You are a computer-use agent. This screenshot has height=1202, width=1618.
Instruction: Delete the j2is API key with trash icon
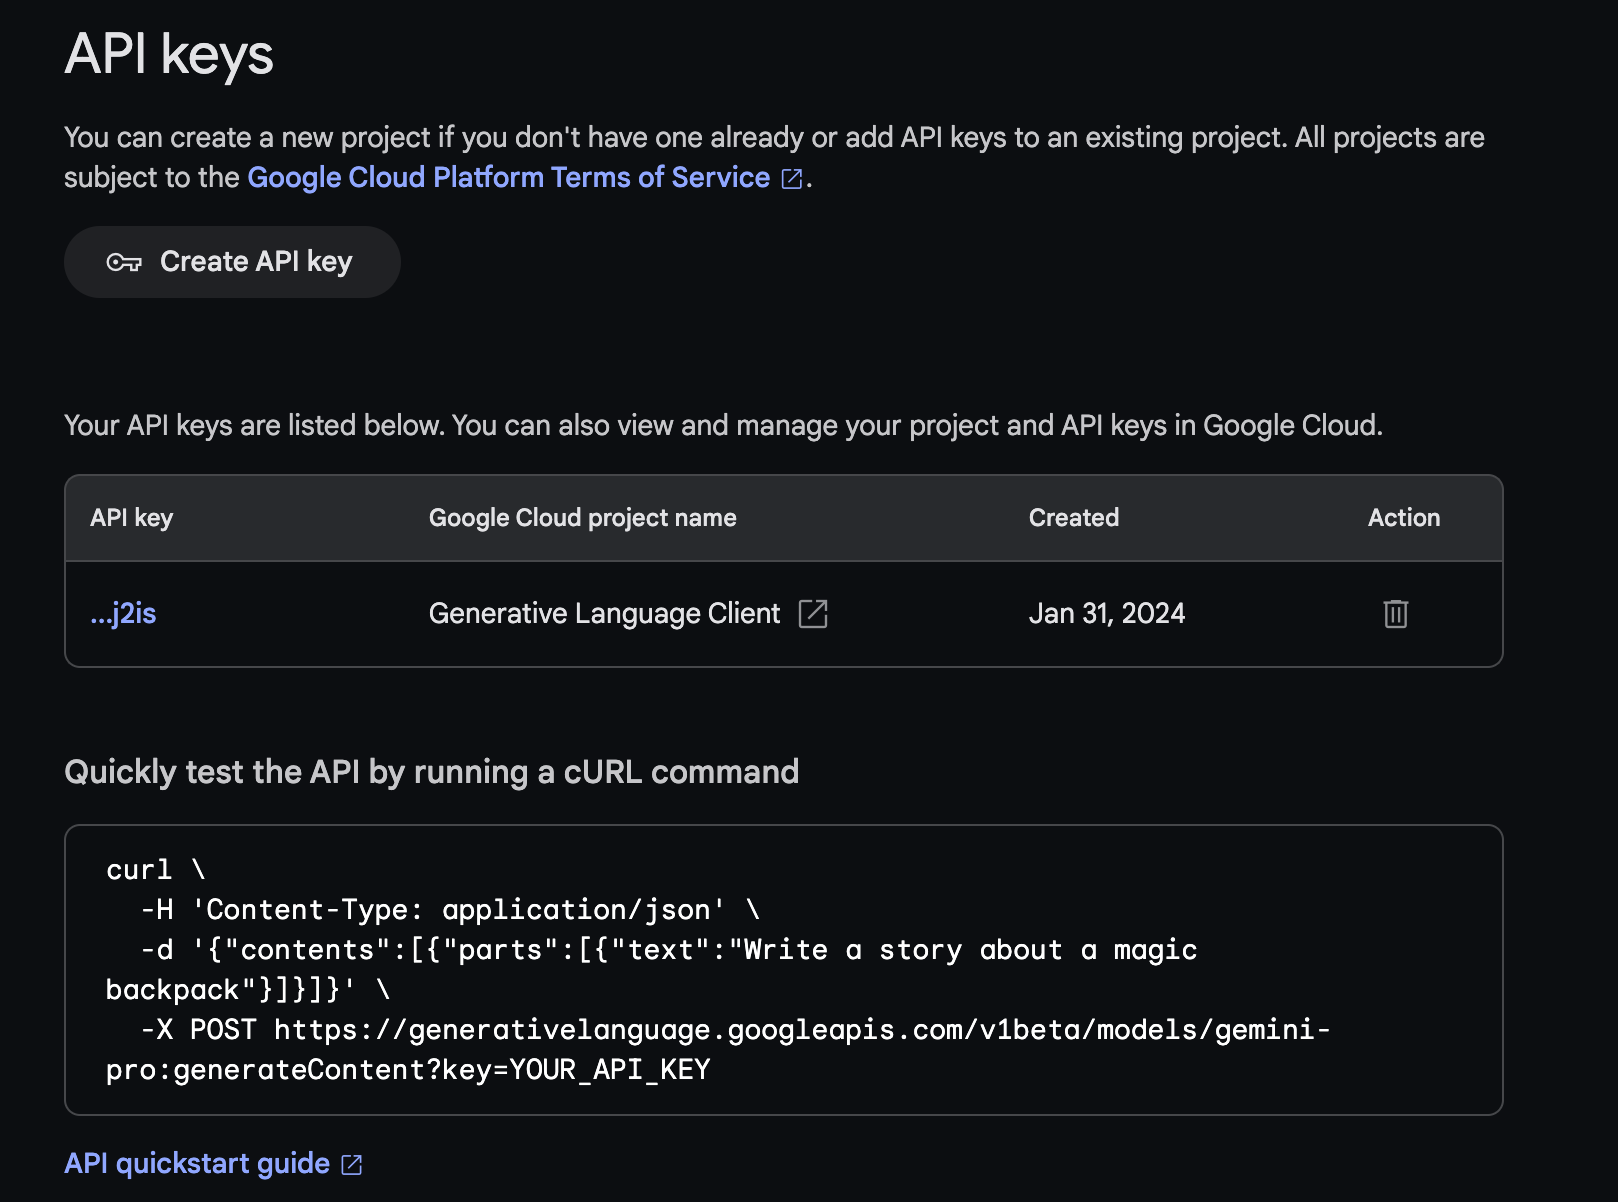click(1395, 614)
